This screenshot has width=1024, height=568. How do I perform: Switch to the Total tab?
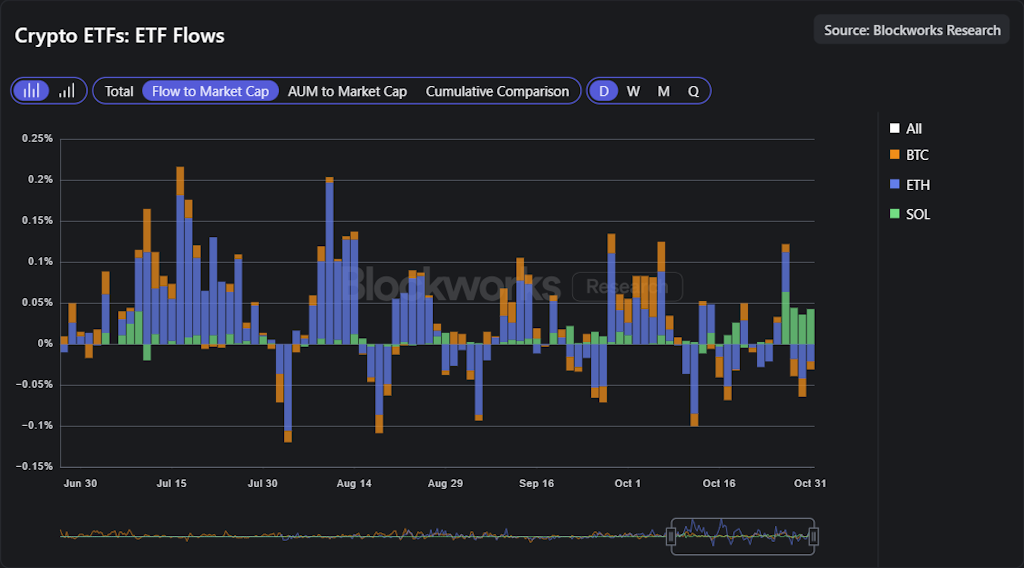[119, 91]
